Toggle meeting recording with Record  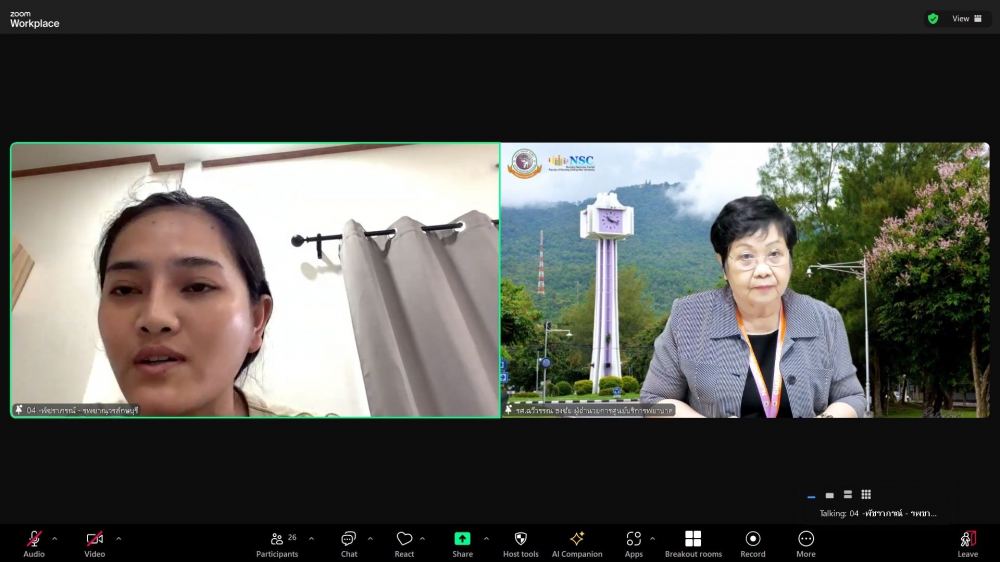click(x=753, y=540)
